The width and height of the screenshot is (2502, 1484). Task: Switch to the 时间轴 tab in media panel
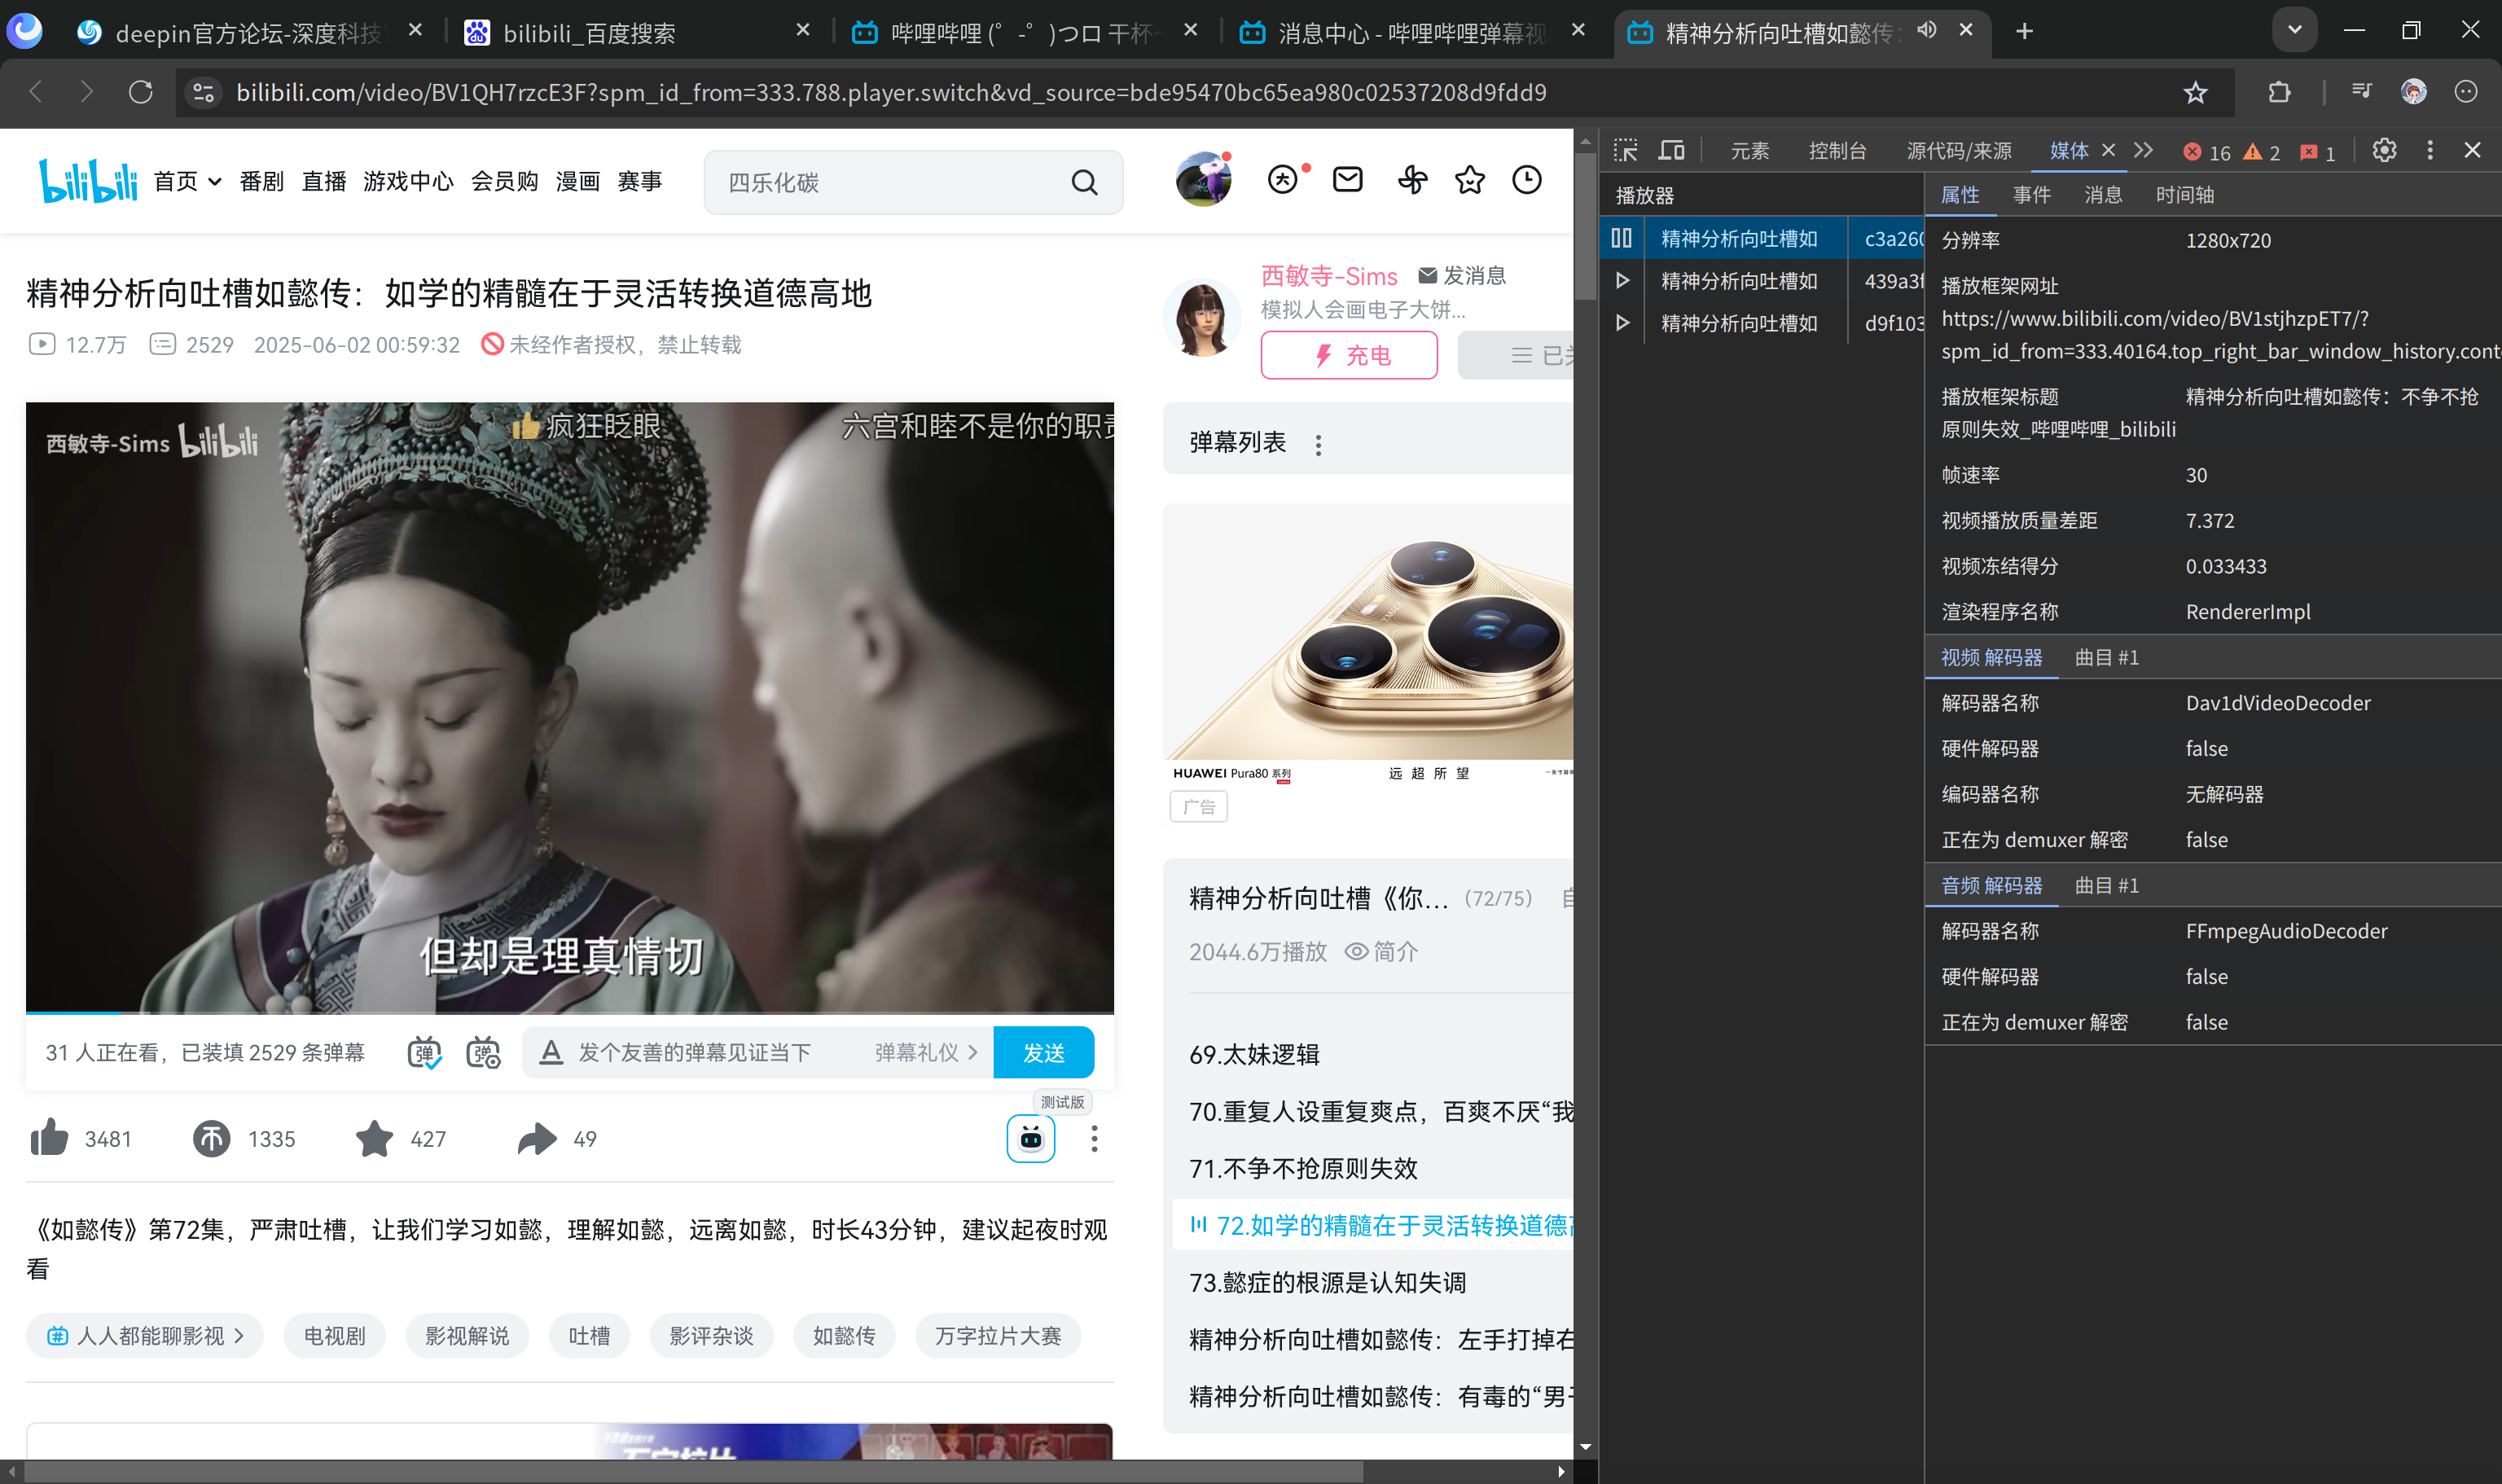[x=2184, y=195]
